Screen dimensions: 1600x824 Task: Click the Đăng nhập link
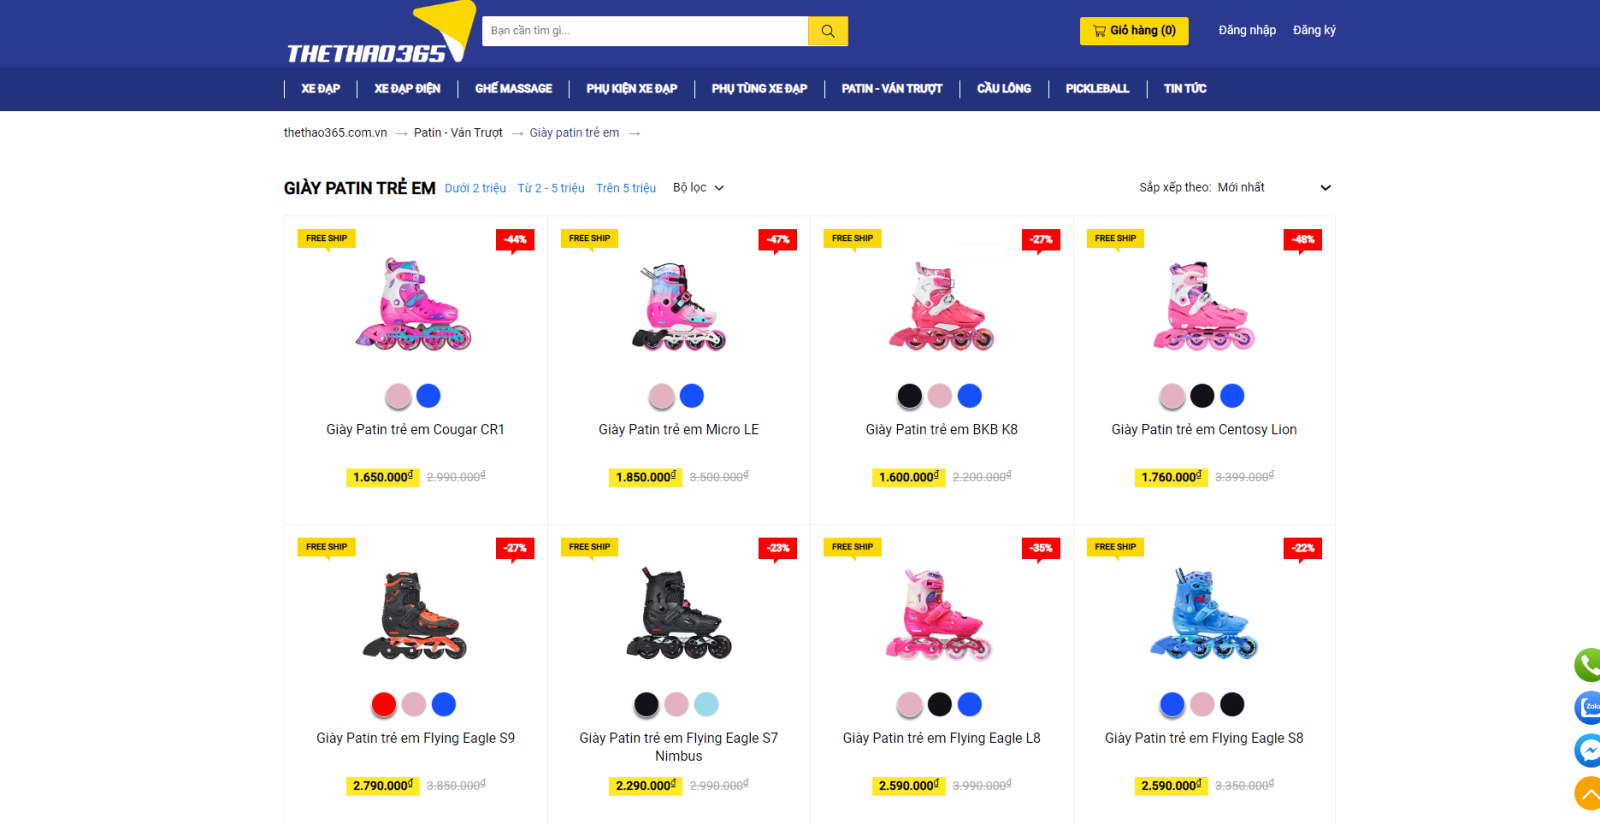click(1247, 30)
